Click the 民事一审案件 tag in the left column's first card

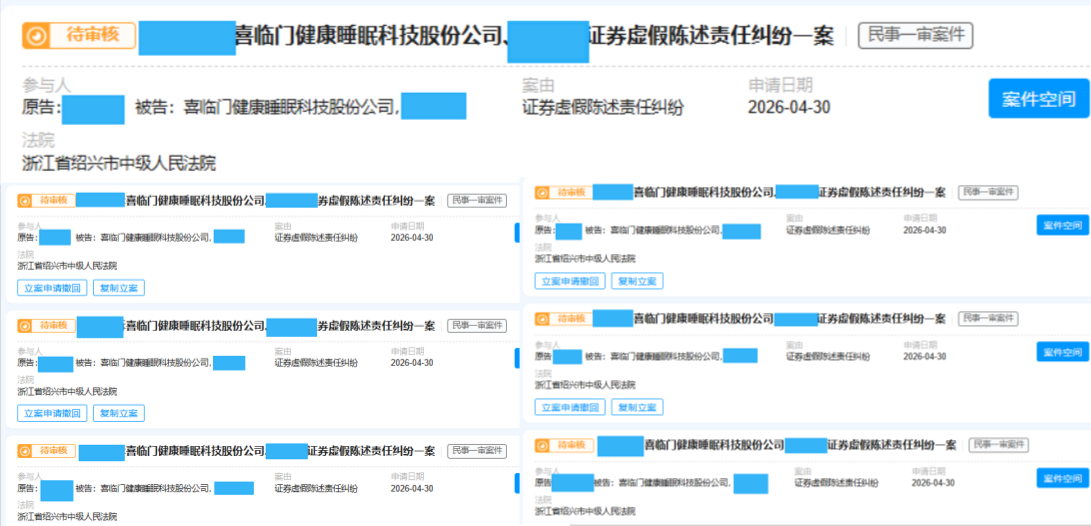pos(477,201)
